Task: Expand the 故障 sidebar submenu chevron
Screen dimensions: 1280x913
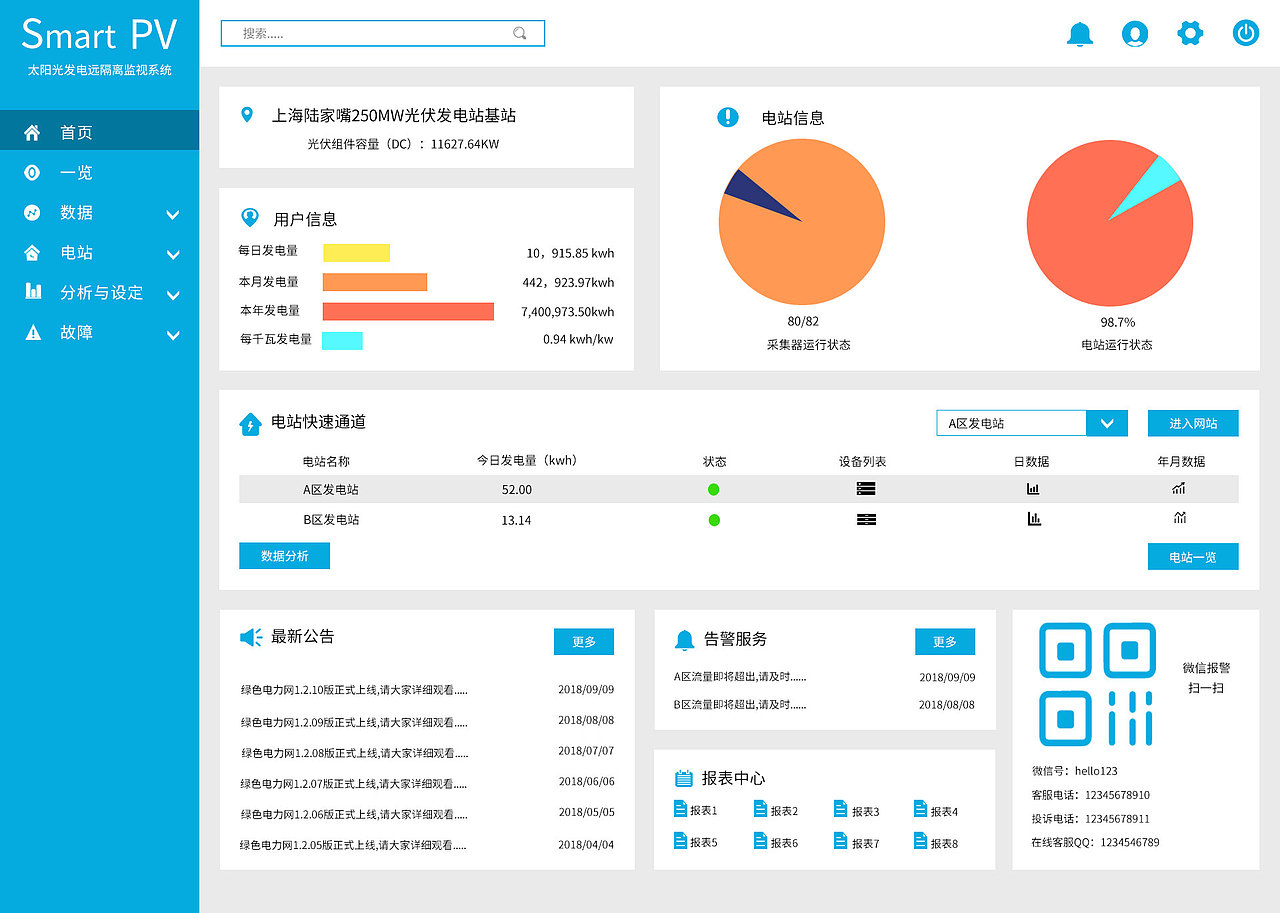Action: [173, 335]
